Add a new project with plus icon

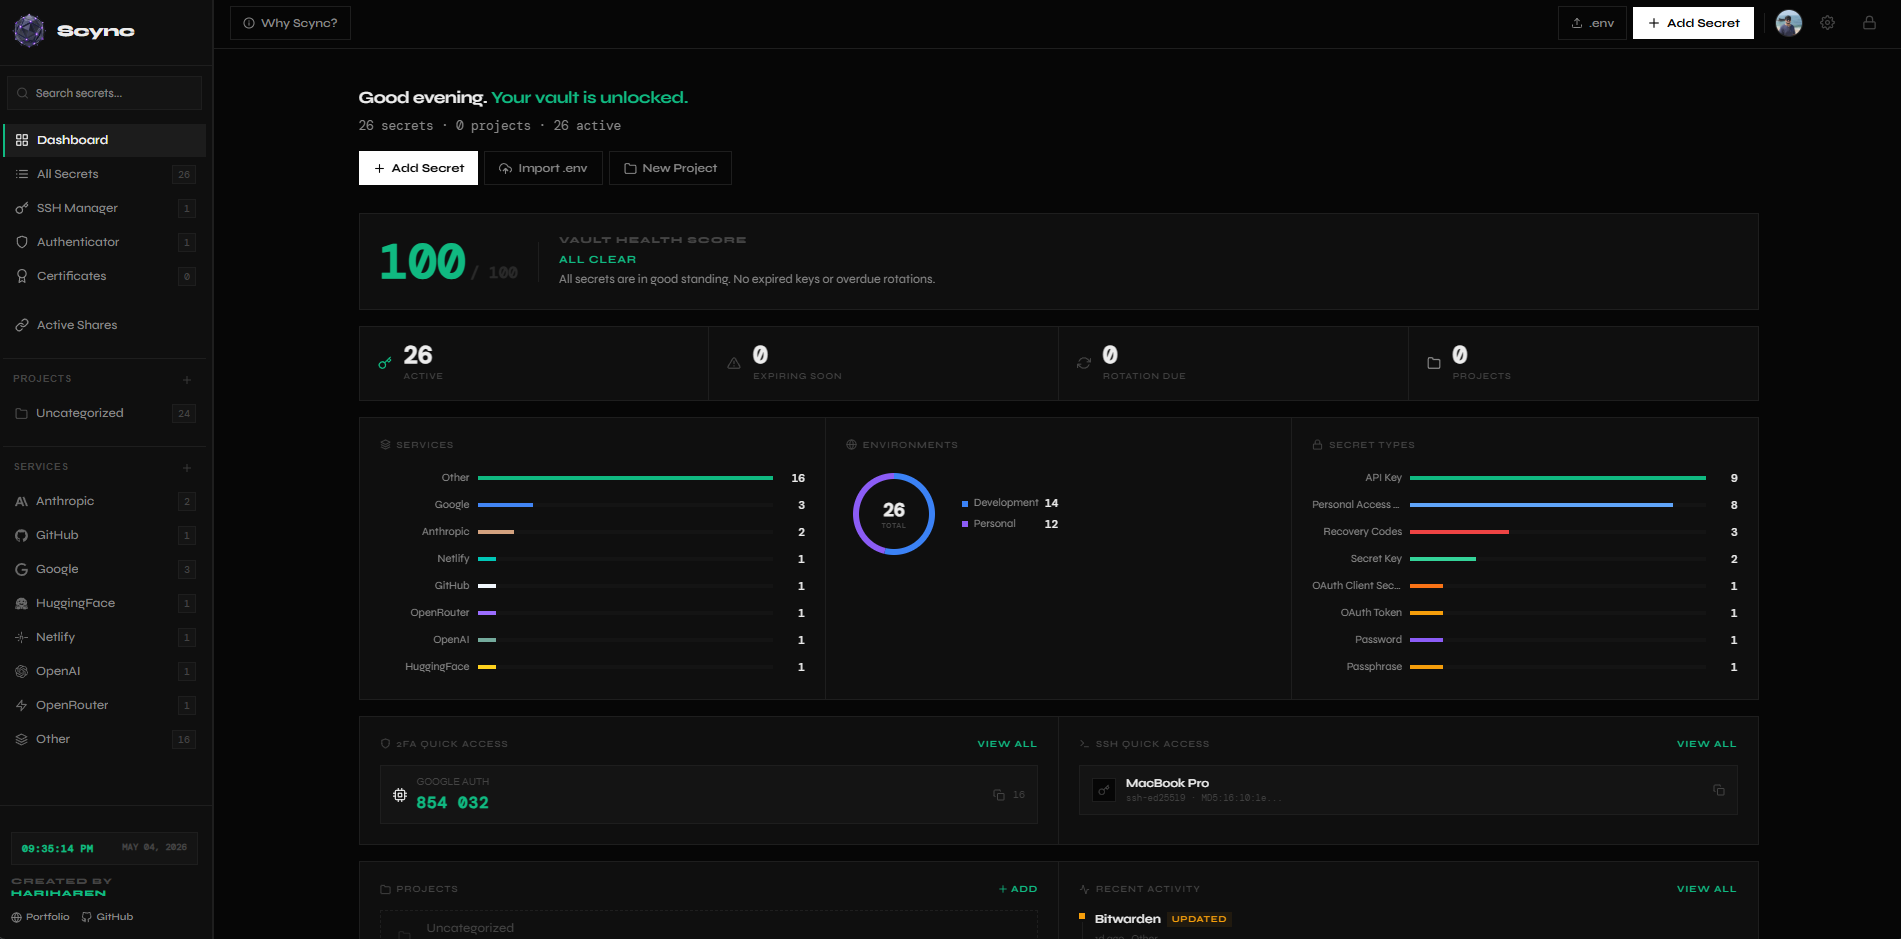pos(187,380)
